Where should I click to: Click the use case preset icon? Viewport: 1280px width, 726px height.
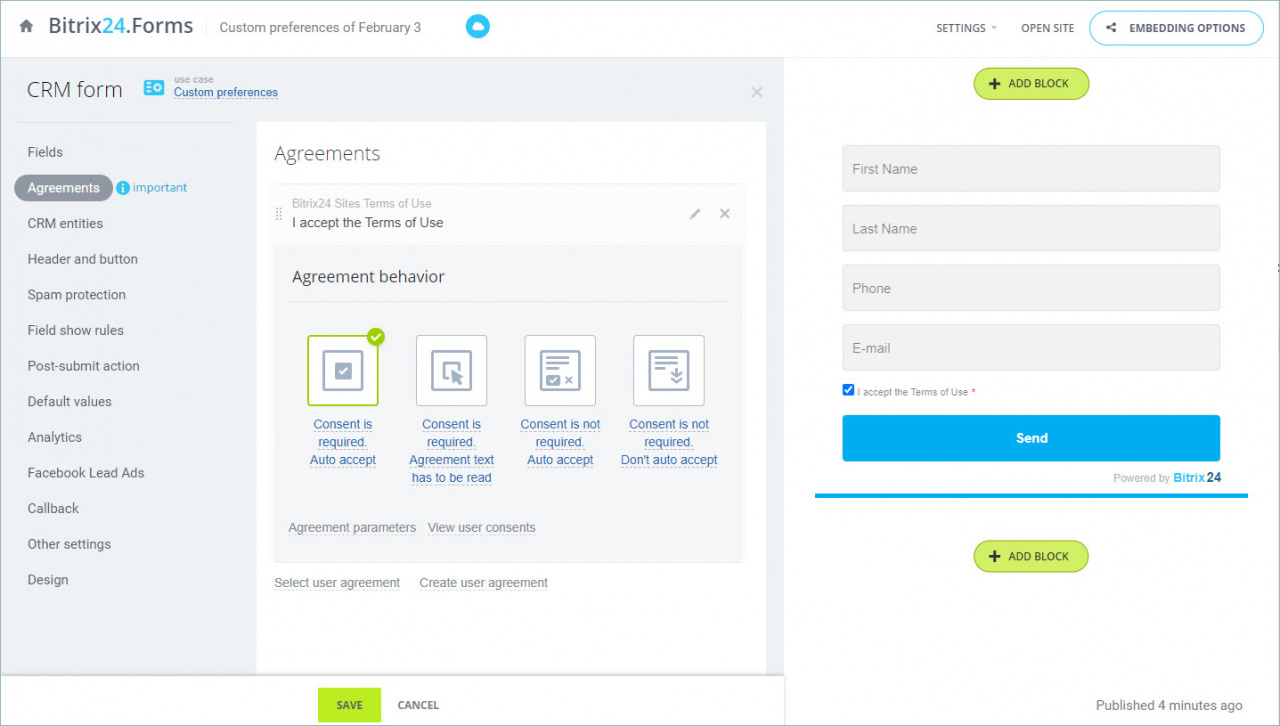coord(154,88)
